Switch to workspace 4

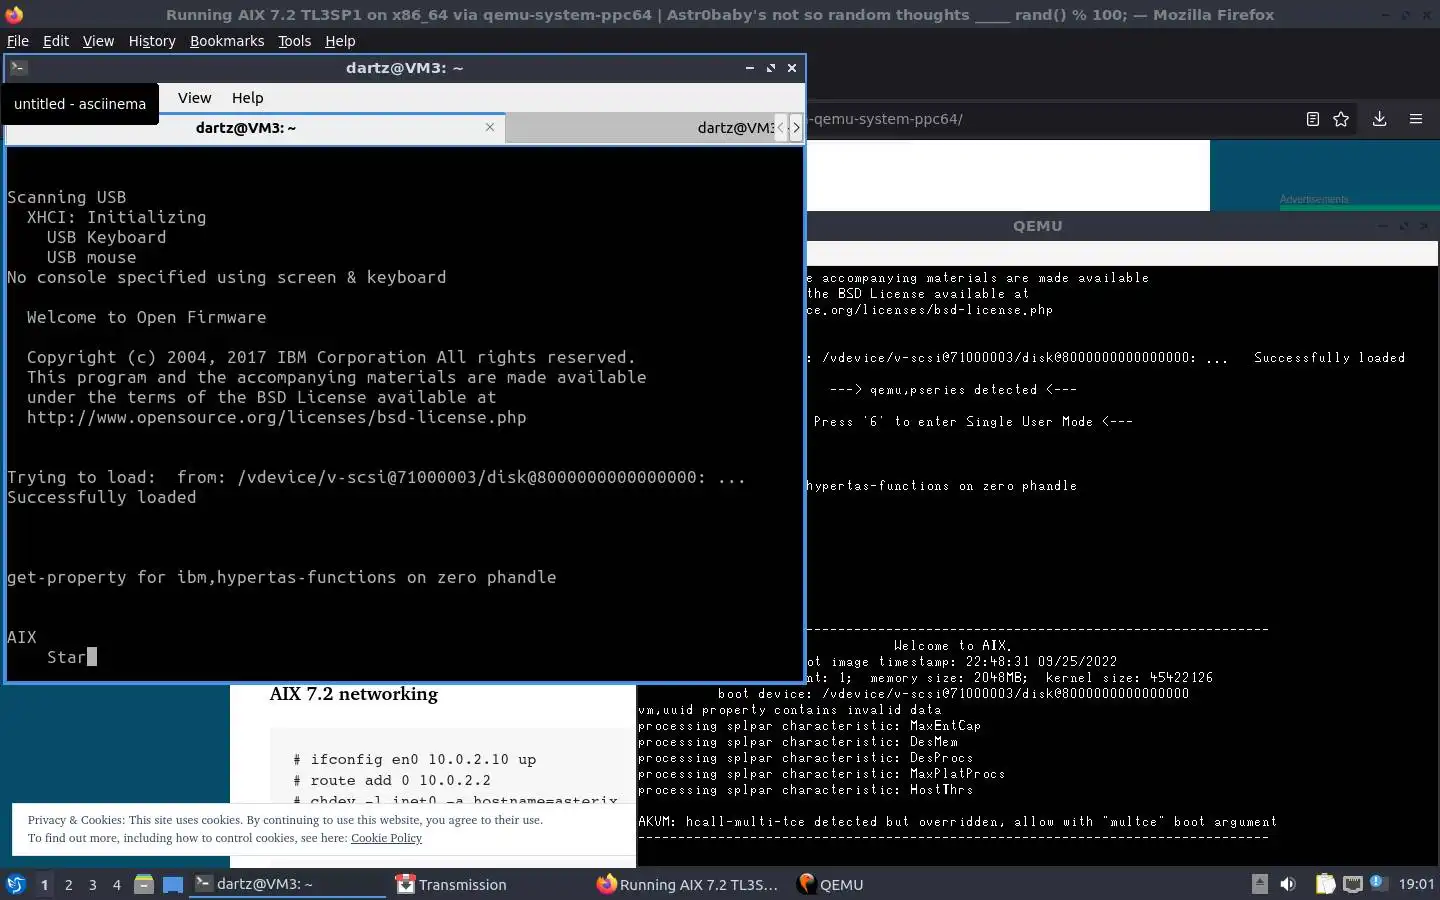coord(117,884)
